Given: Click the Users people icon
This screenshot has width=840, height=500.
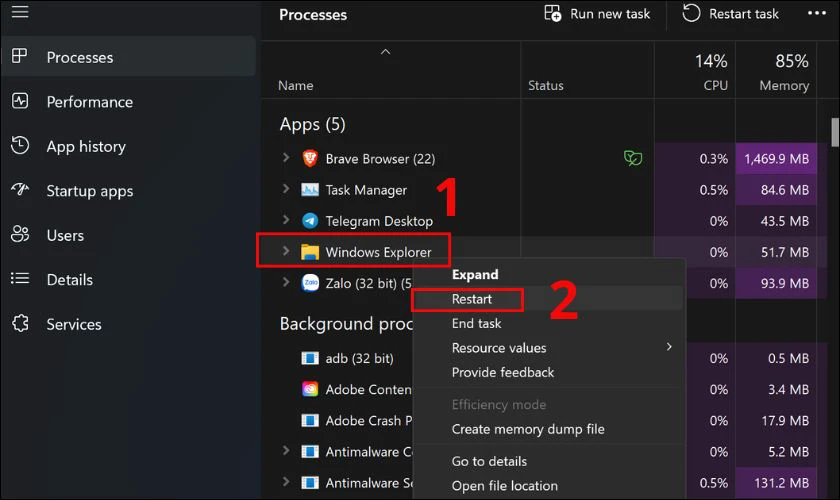Looking at the screenshot, I should [20, 234].
